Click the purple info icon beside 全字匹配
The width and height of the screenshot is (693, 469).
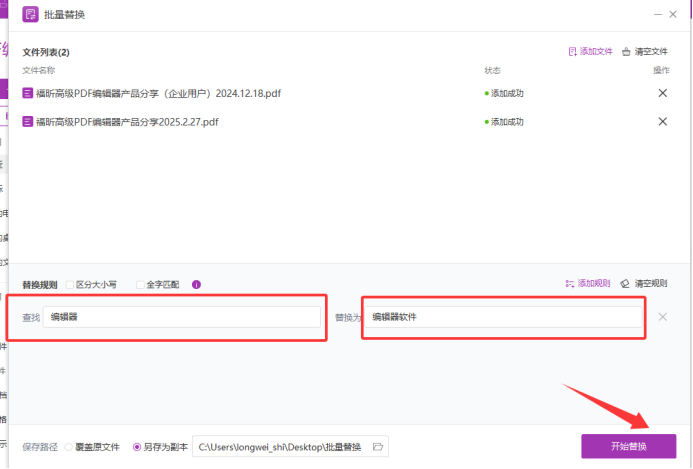(x=196, y=285)
